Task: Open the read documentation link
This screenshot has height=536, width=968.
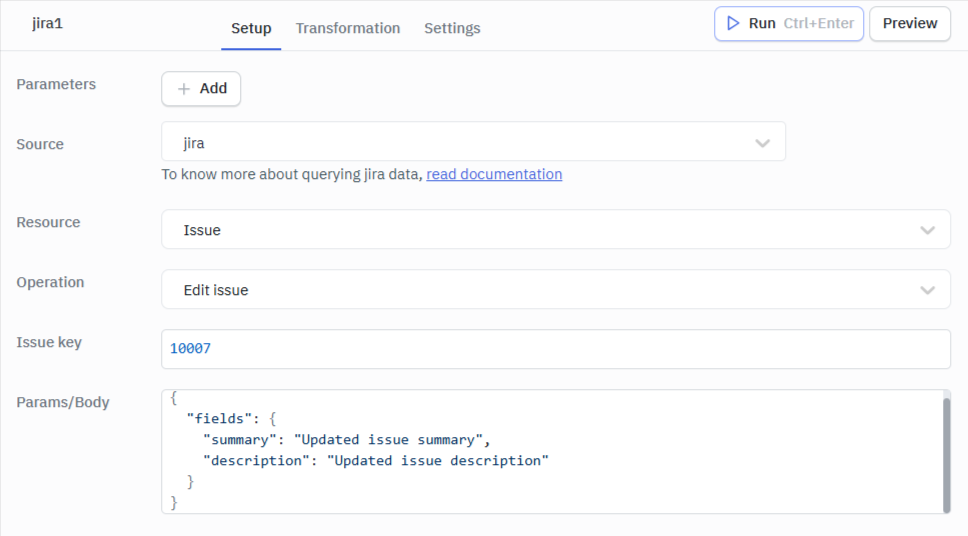Action: pyautogui.click(x=494, y=174)
